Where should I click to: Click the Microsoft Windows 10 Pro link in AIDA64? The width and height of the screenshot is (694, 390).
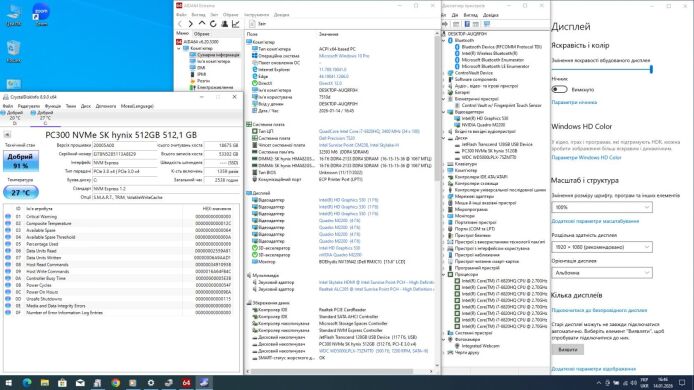pyautogui.click(x=344, y=56)
